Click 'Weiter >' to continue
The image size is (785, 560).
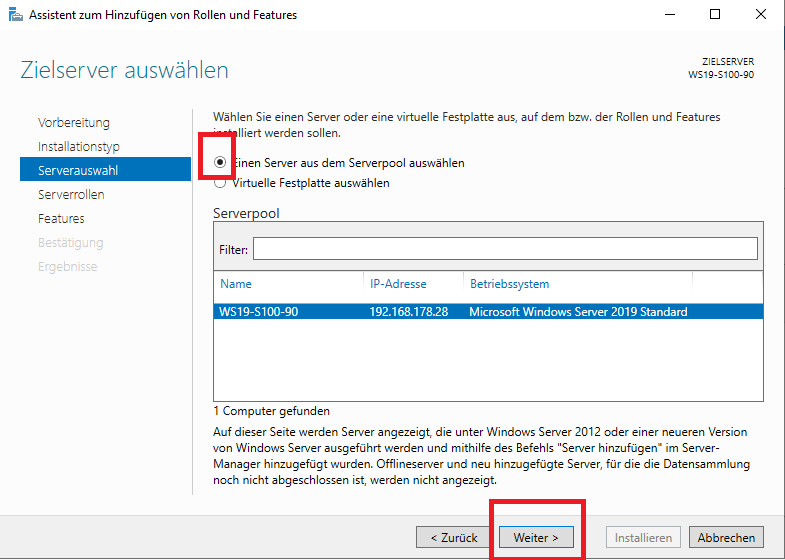[536, 537]
